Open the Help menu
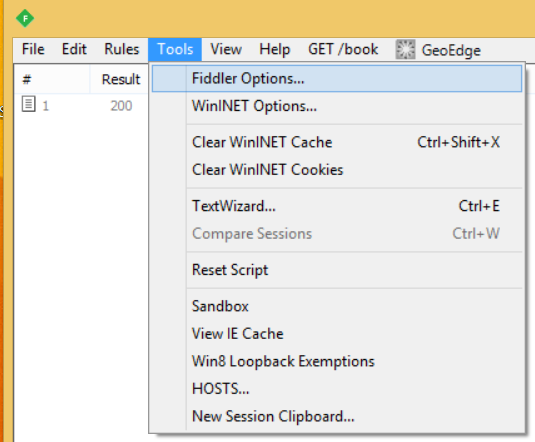 [275, 49]
